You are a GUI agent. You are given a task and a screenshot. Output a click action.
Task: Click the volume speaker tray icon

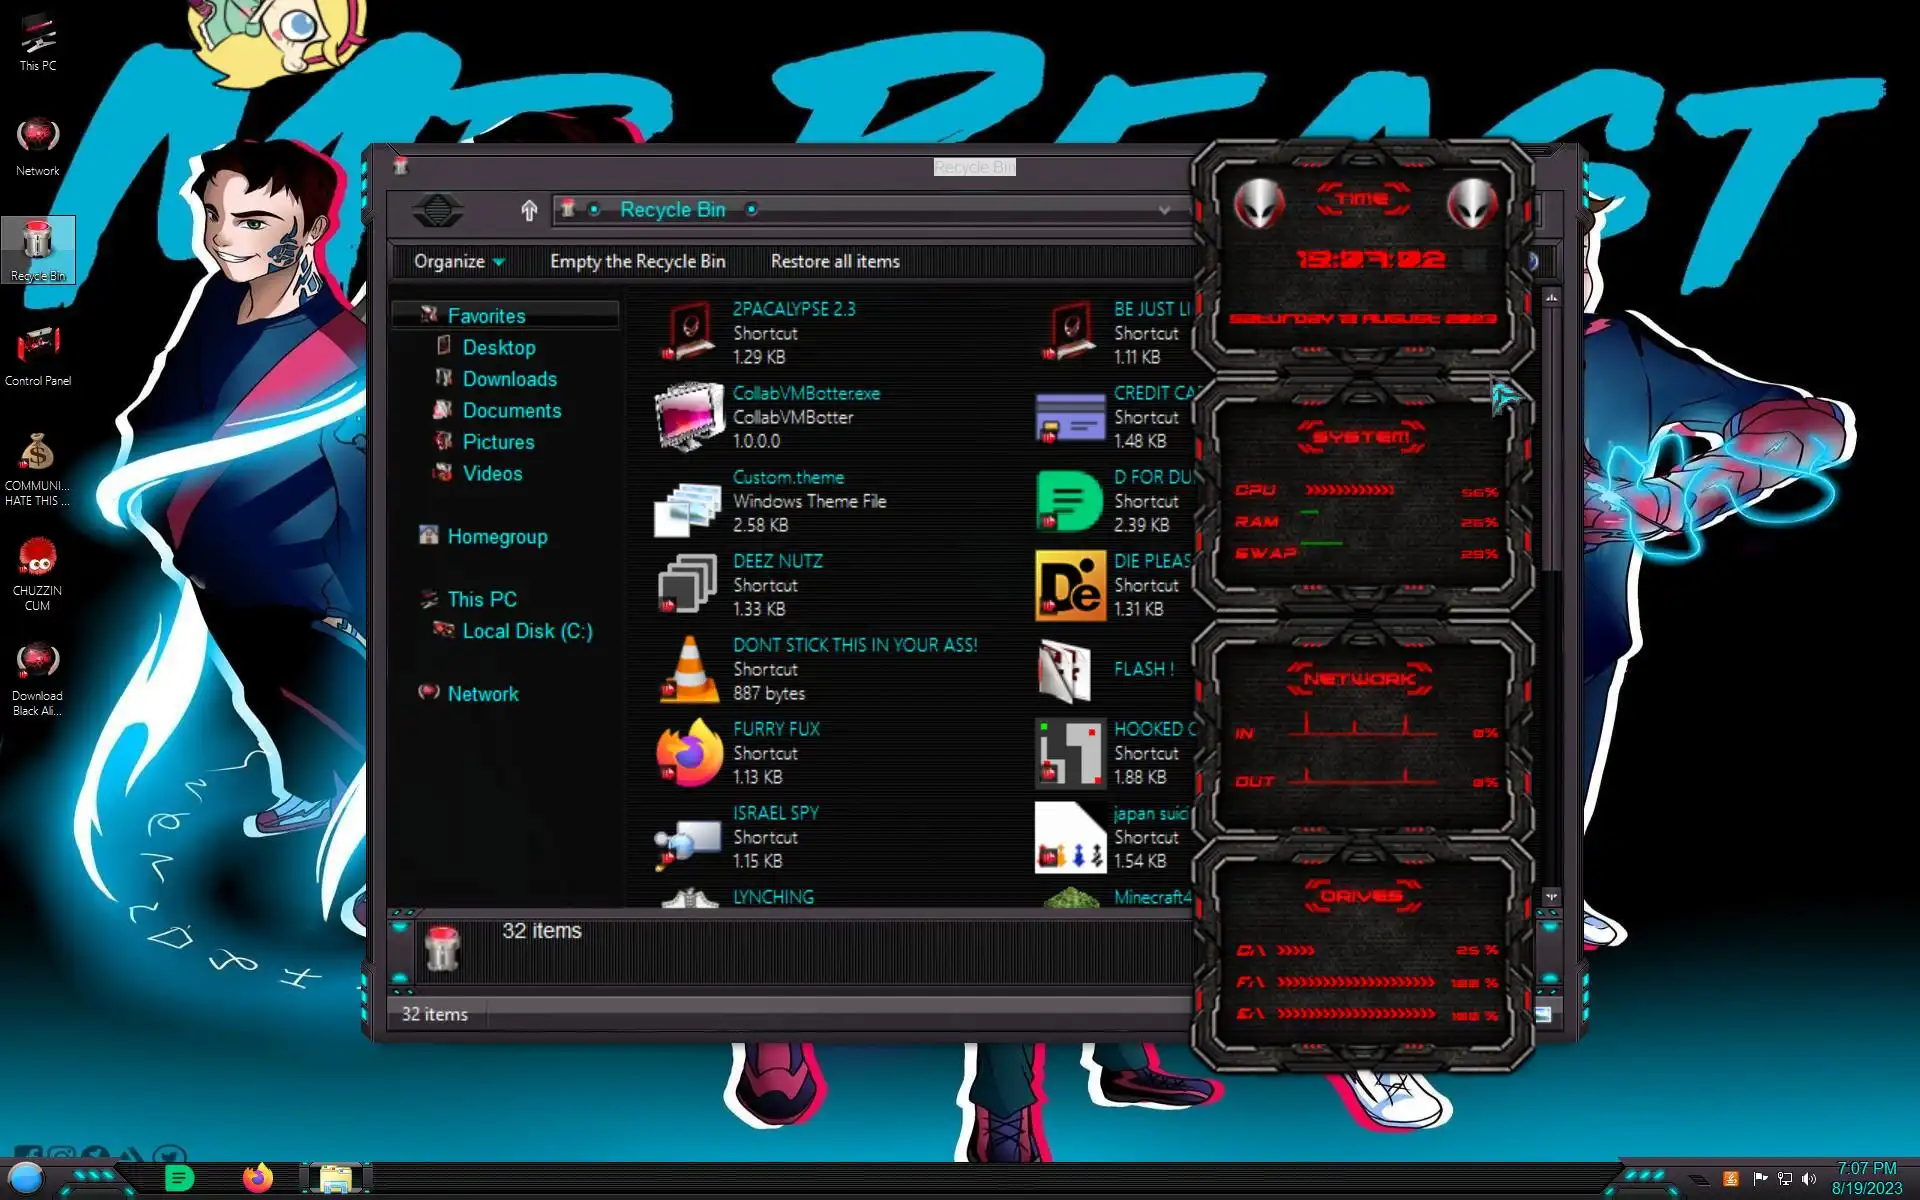point(1809,1179)
